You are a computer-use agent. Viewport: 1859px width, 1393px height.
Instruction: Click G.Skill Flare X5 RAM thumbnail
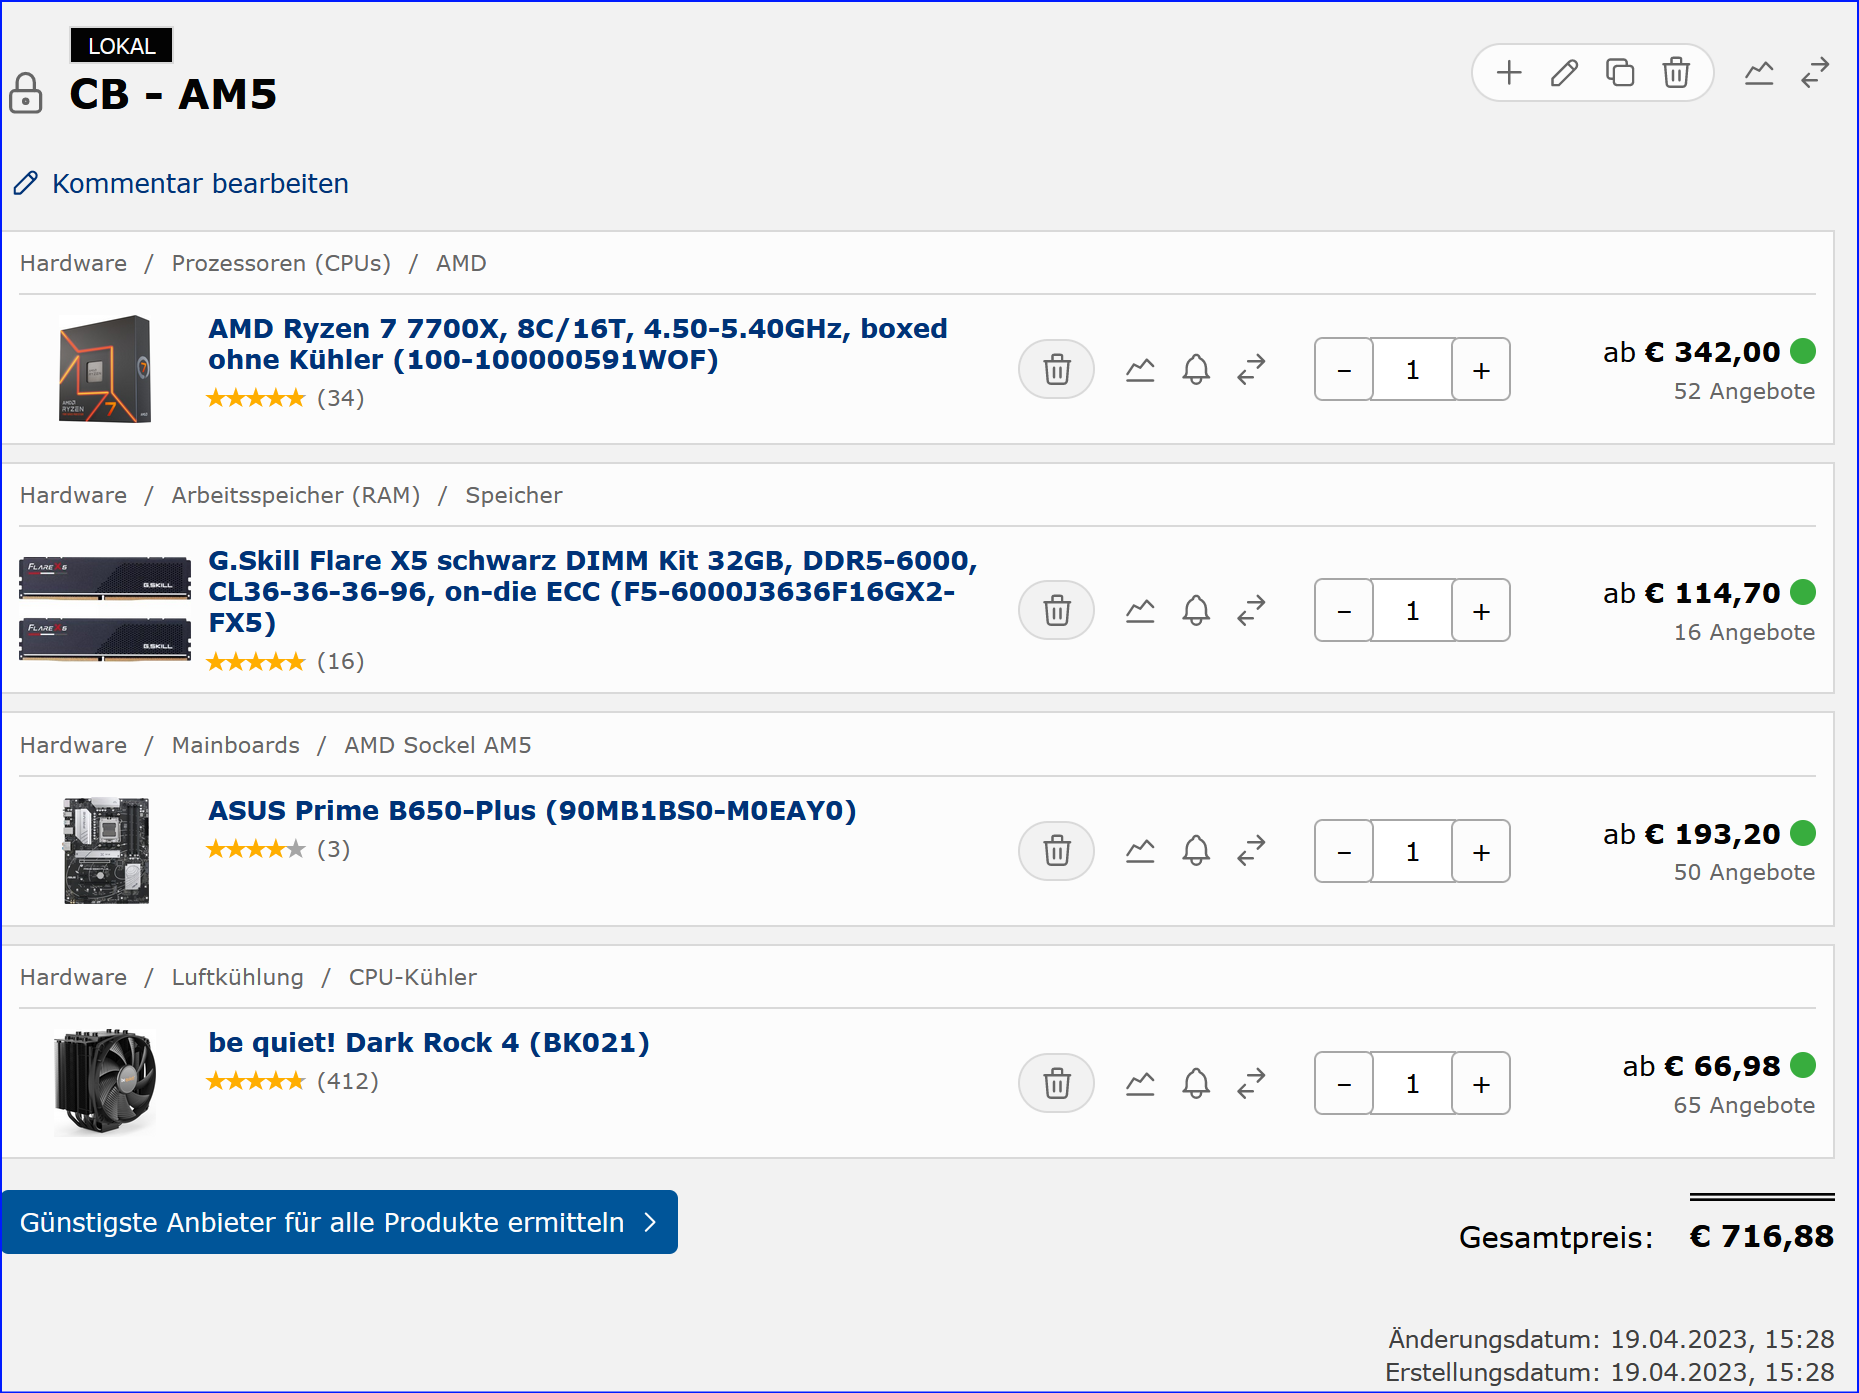pyautogui.click(x=105, y=609)
